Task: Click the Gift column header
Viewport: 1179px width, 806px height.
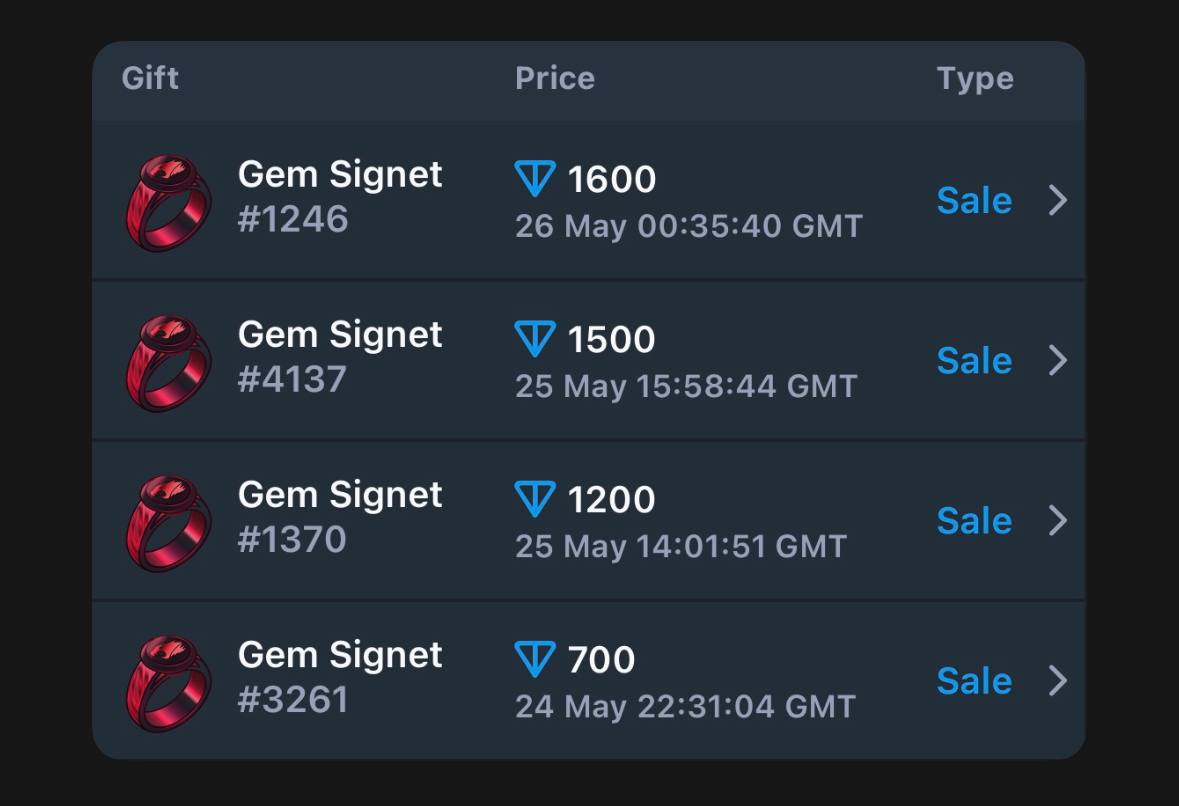Action: (150, 78)
